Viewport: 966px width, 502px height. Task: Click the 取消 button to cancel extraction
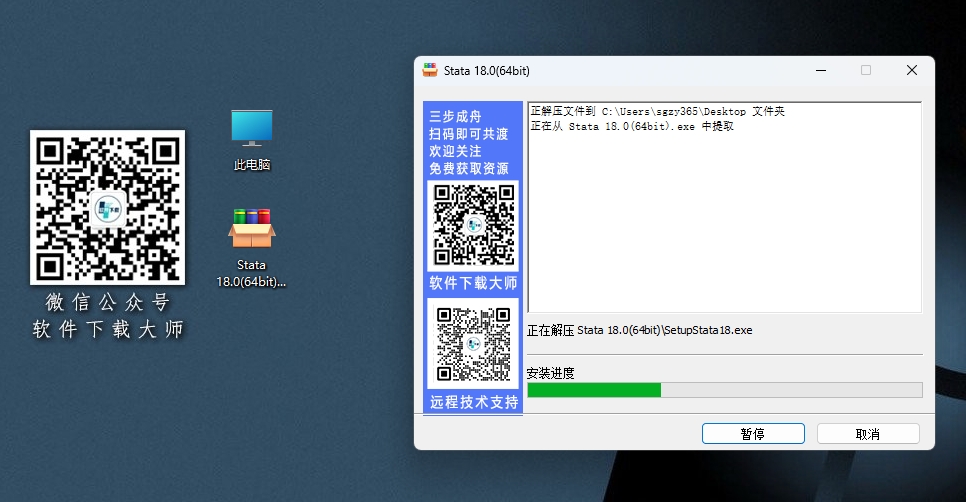pos(868,434)
